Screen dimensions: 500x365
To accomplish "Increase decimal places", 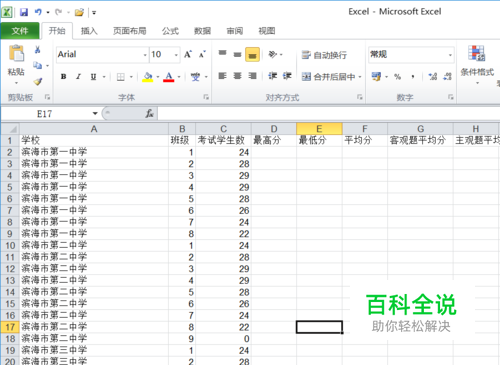I will [433, 77].
